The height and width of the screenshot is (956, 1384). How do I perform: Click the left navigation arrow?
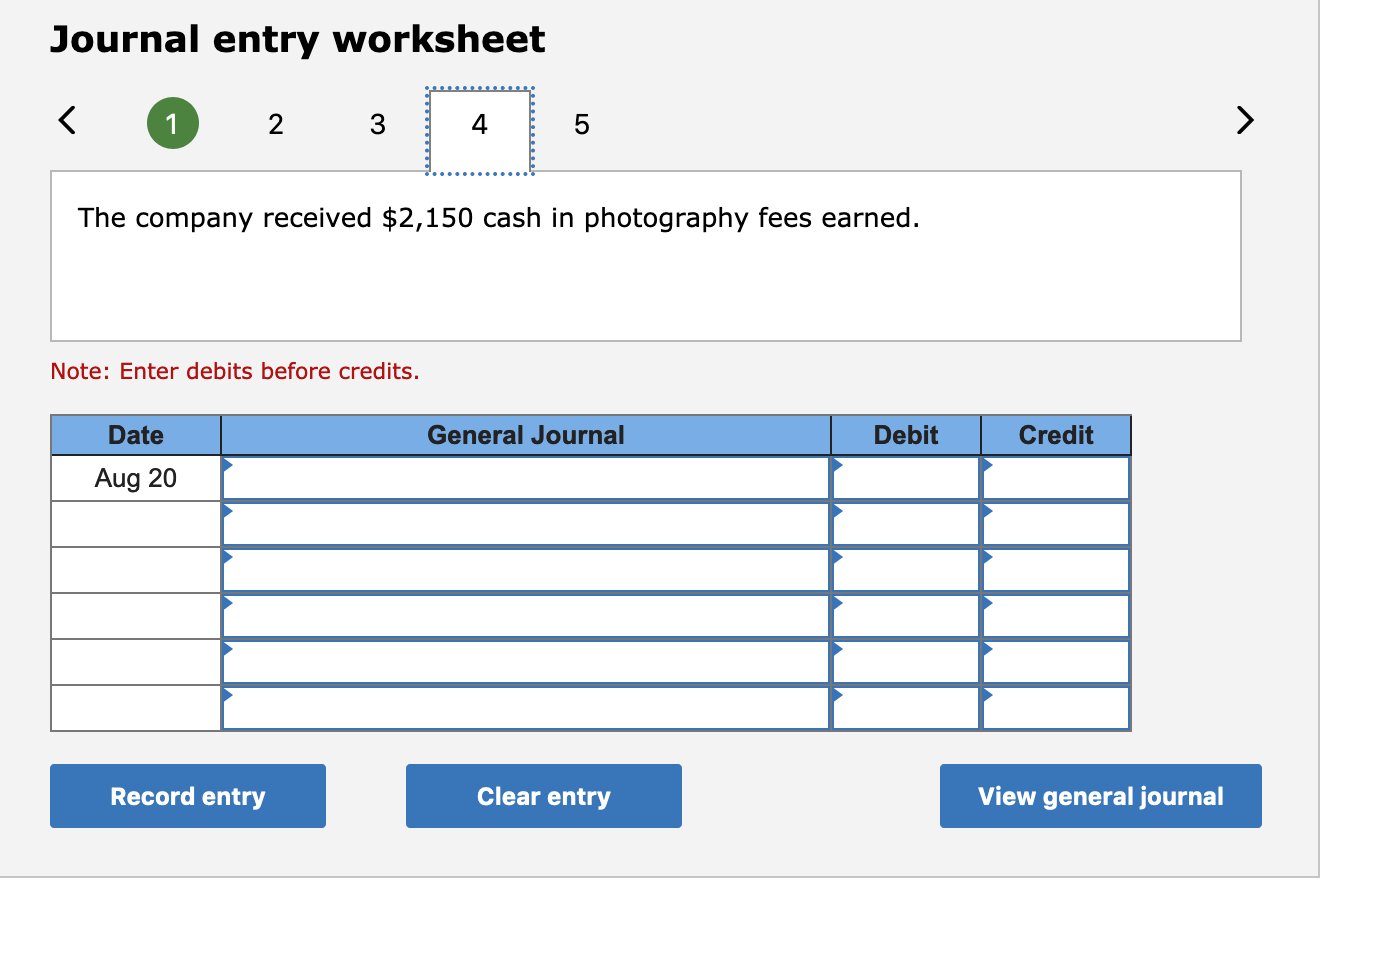[x=66, y=120]
